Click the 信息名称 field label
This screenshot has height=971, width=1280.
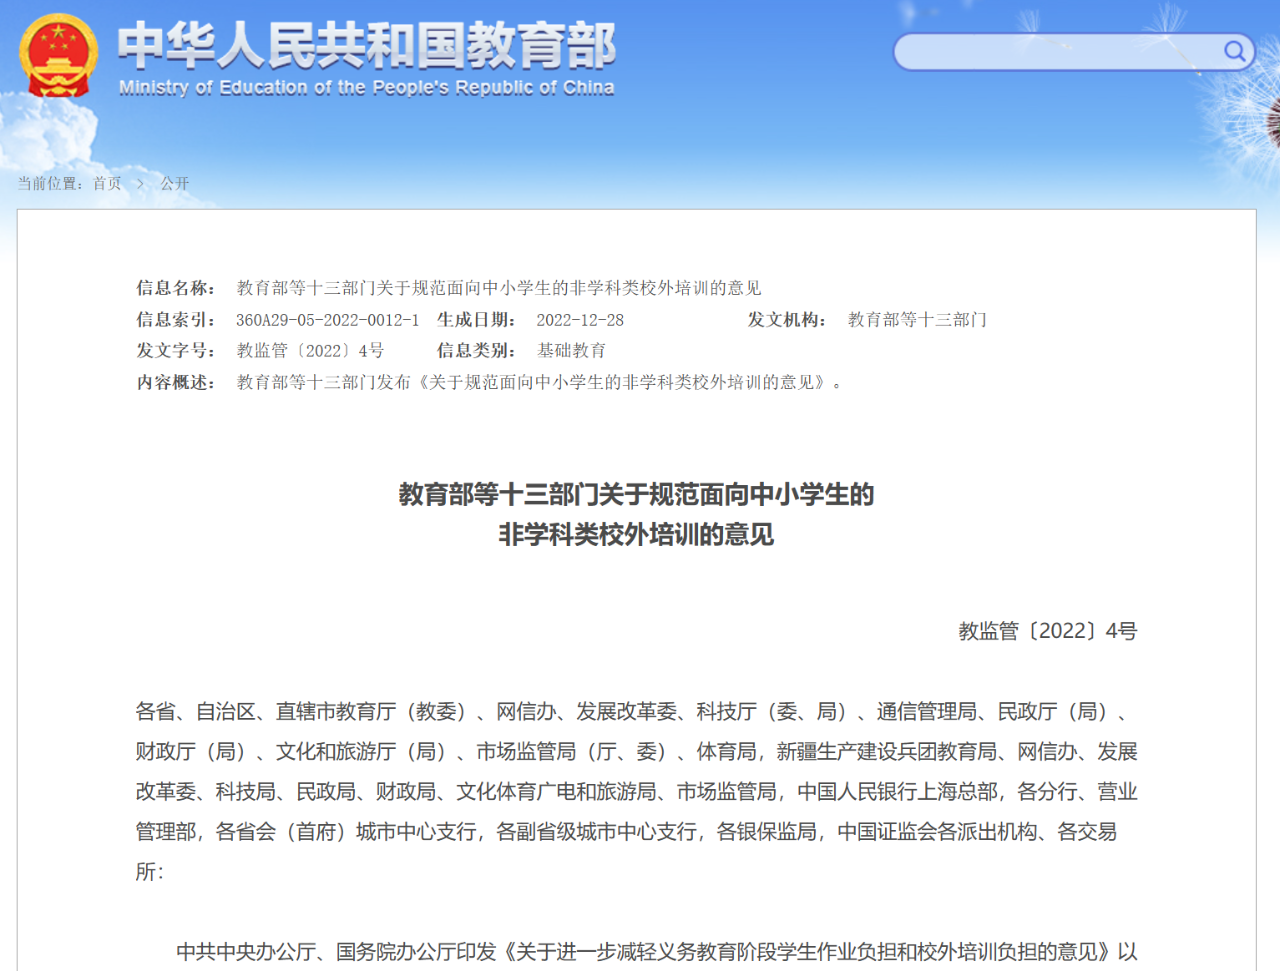pos(176,288)
